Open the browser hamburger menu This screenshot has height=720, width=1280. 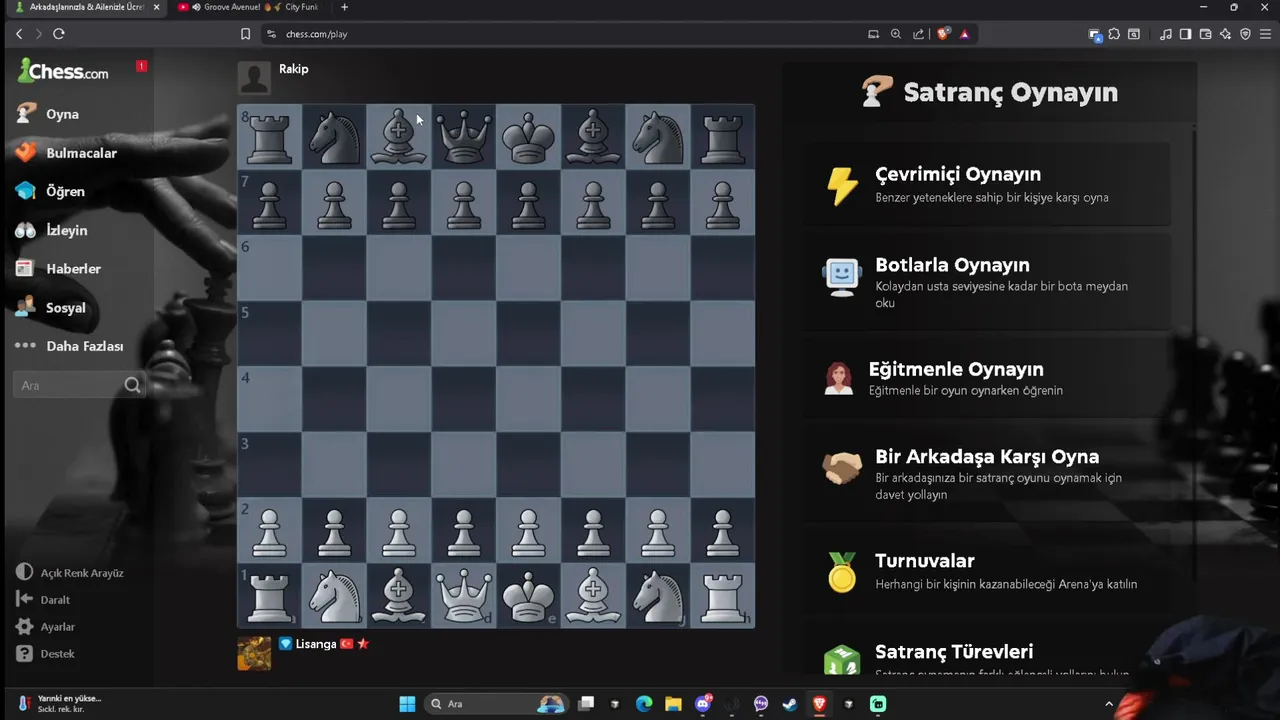[x=1264, y=34]
